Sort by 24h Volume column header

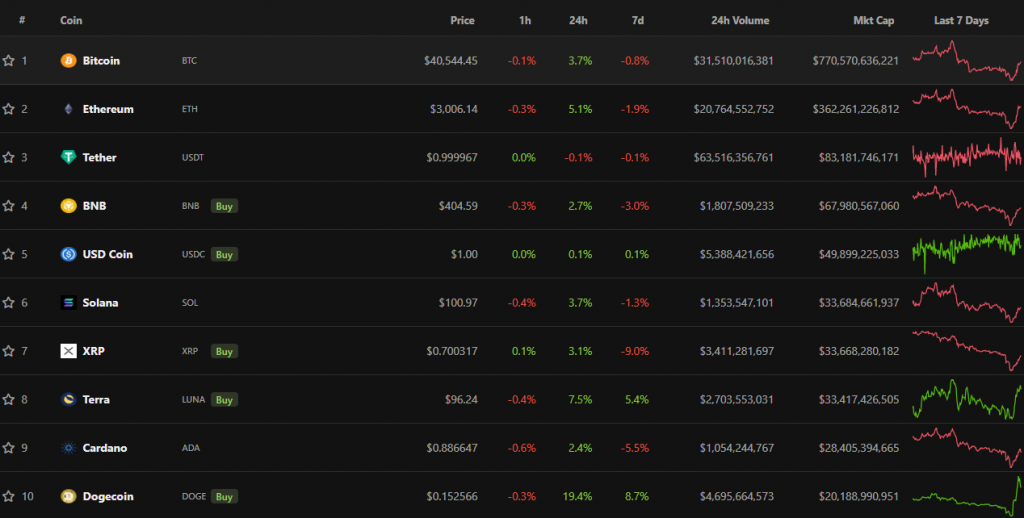coord(740,20)
